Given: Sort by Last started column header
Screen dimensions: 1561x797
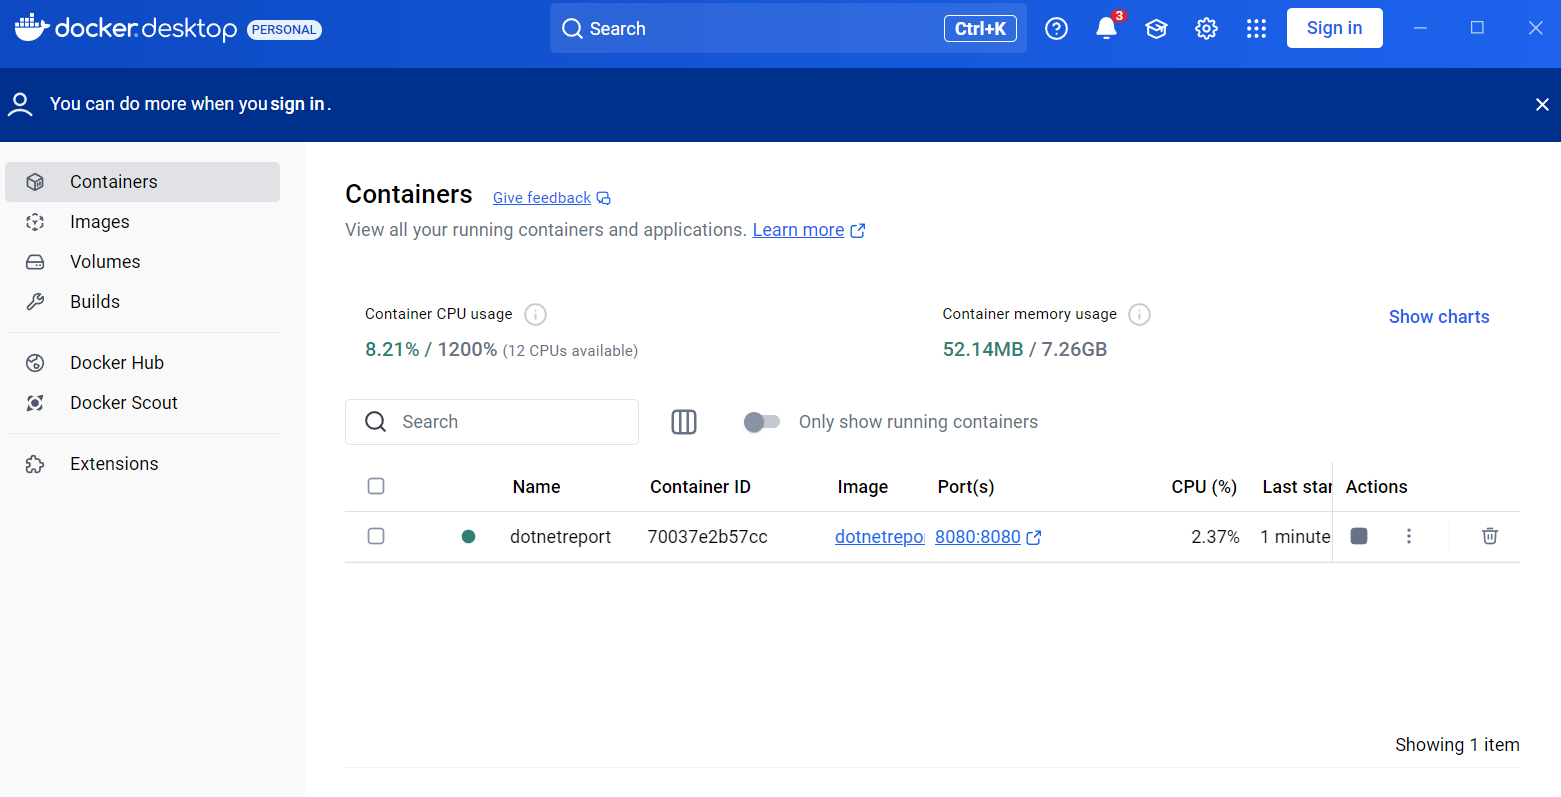Looking at the screenshot, I should (x=1297, y=487).
